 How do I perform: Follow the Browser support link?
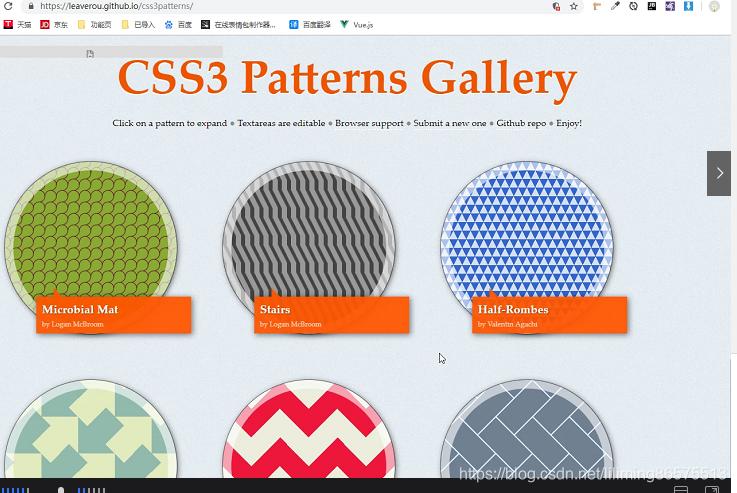[x=369, y=123]
